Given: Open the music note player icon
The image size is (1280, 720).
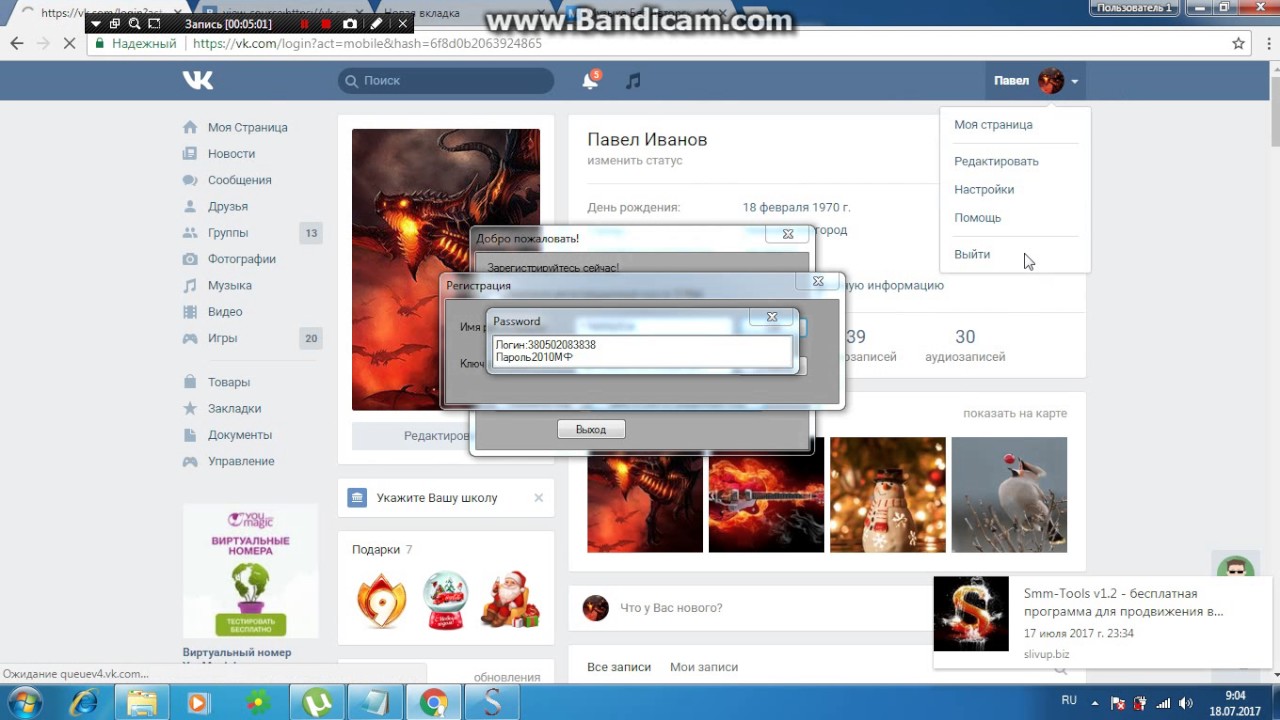Looking at the screenshot, I should tap(633, 81).
